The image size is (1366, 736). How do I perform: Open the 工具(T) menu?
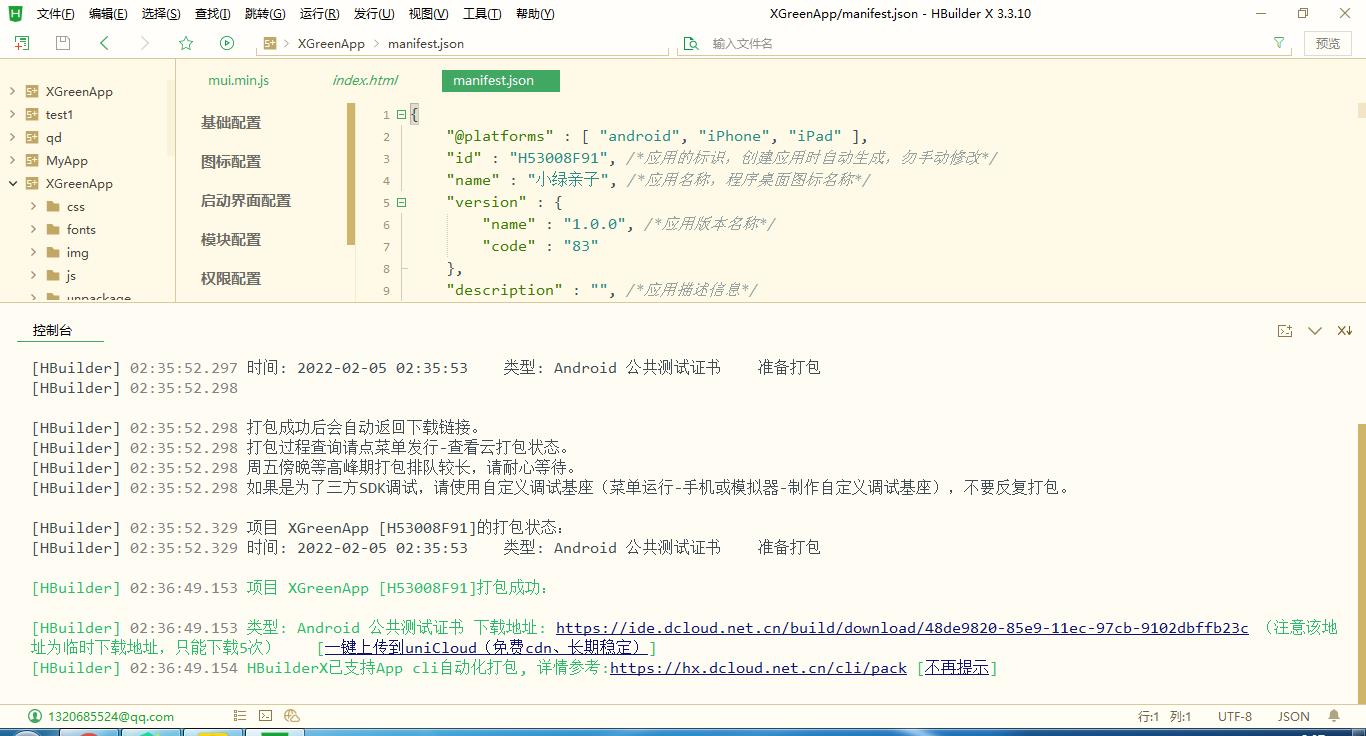click(482, 14)
